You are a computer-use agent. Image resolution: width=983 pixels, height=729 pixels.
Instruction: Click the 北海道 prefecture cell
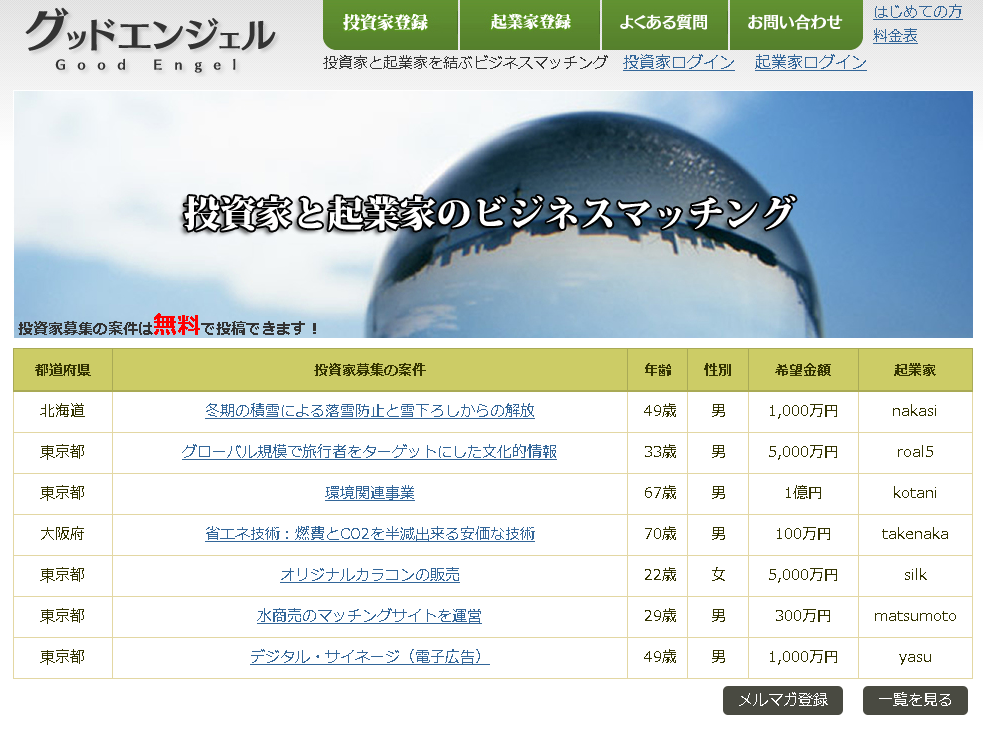(63, 411)
